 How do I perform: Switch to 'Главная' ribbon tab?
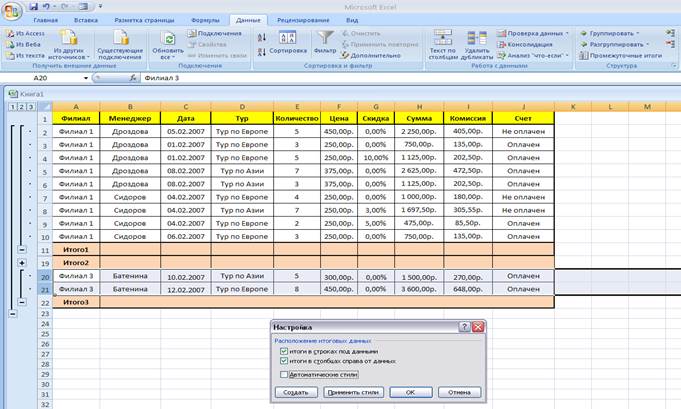46,20
